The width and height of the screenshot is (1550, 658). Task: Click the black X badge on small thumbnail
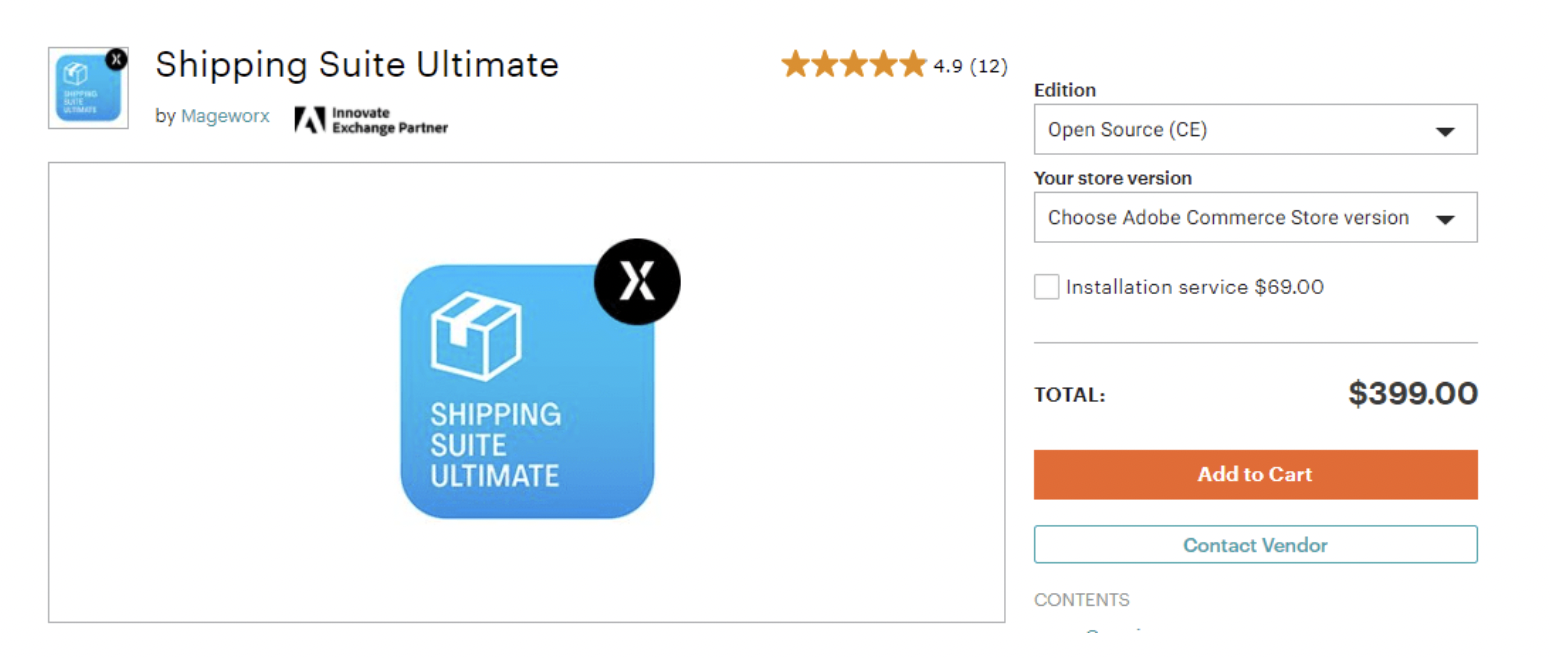coord(116,59)
